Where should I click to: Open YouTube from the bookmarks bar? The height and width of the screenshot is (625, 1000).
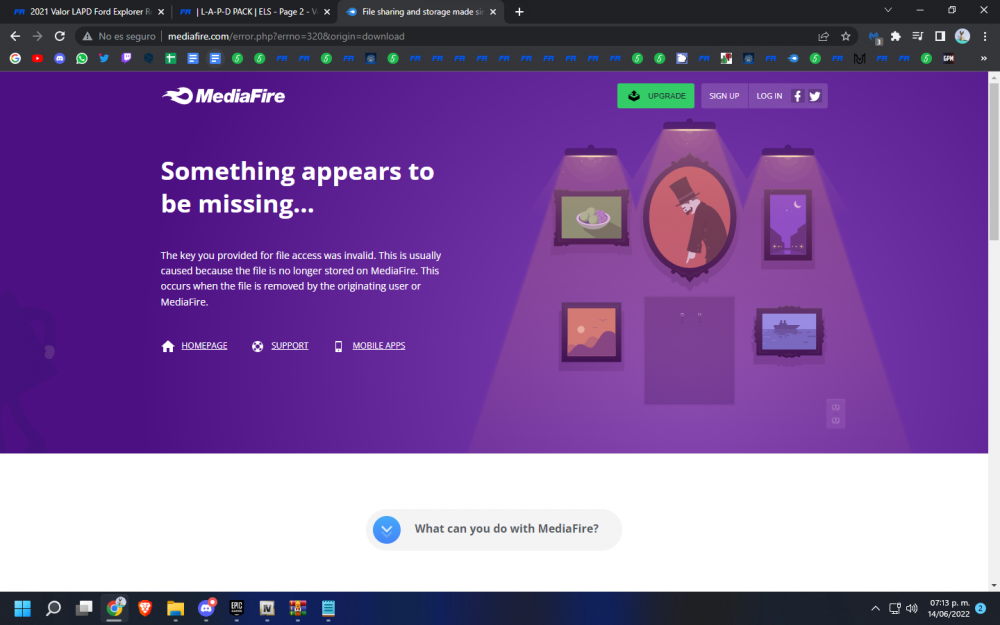[x=37, y=58]
